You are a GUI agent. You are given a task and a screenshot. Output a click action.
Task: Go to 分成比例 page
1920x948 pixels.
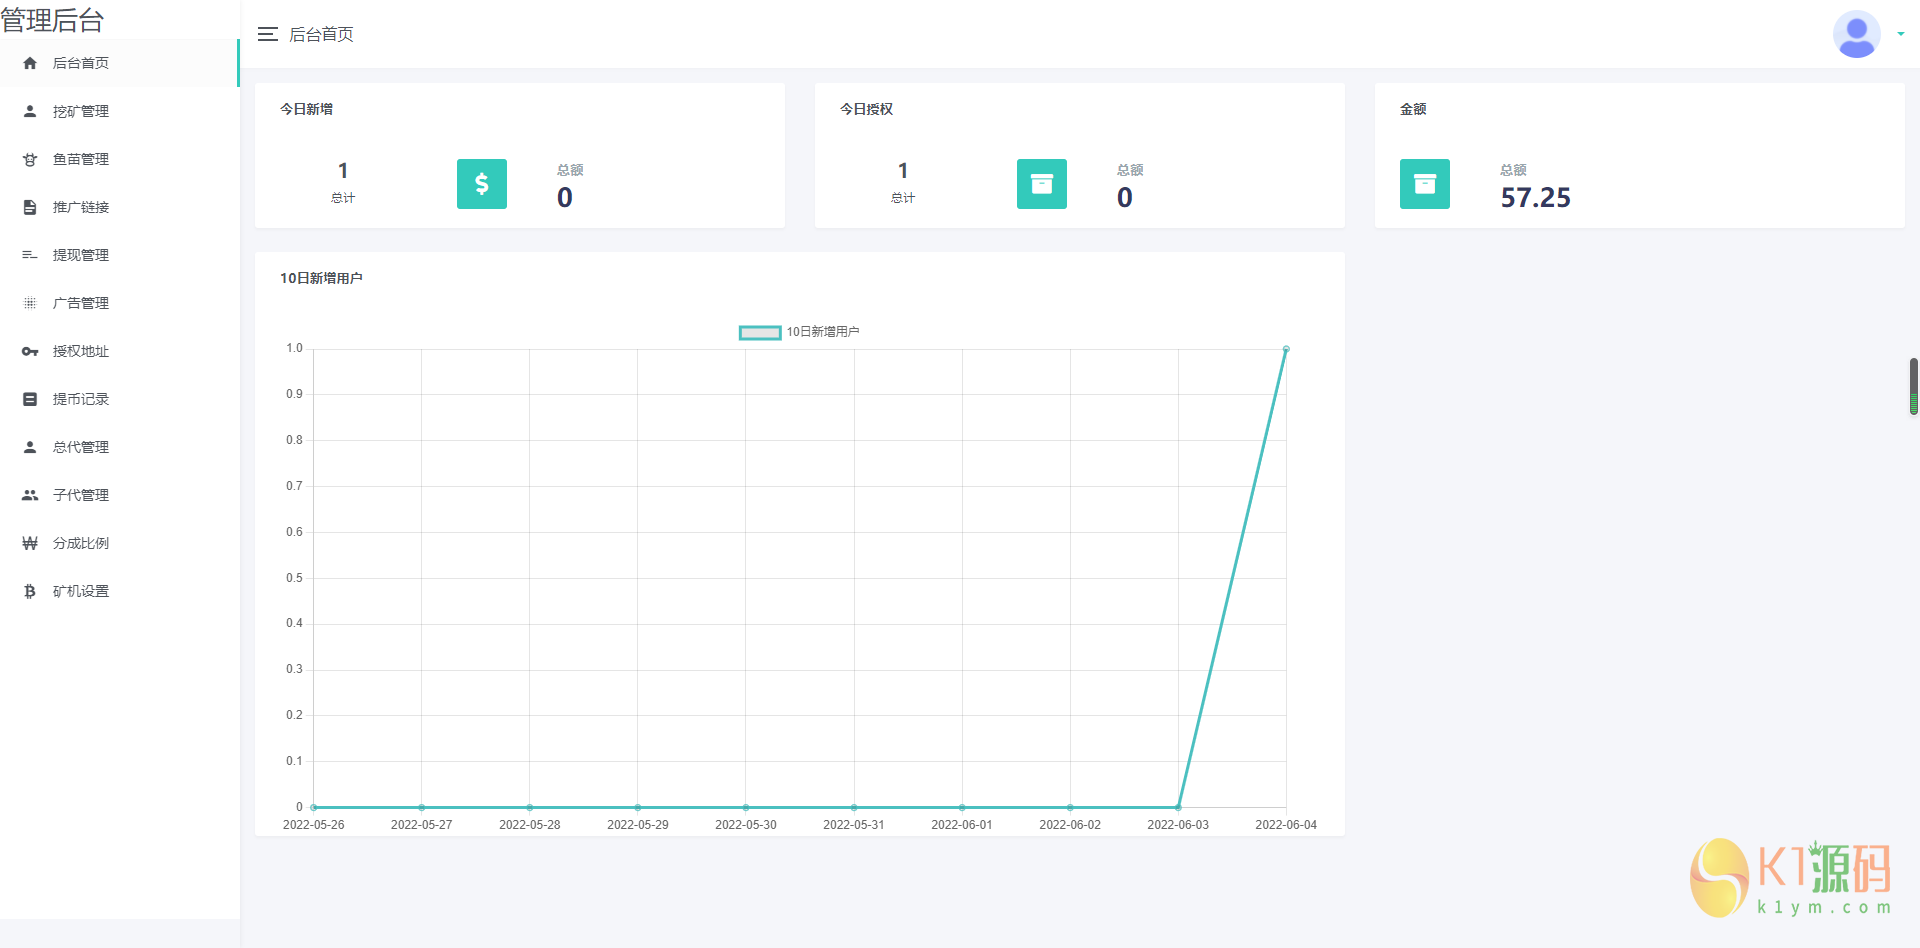(119, 543)
